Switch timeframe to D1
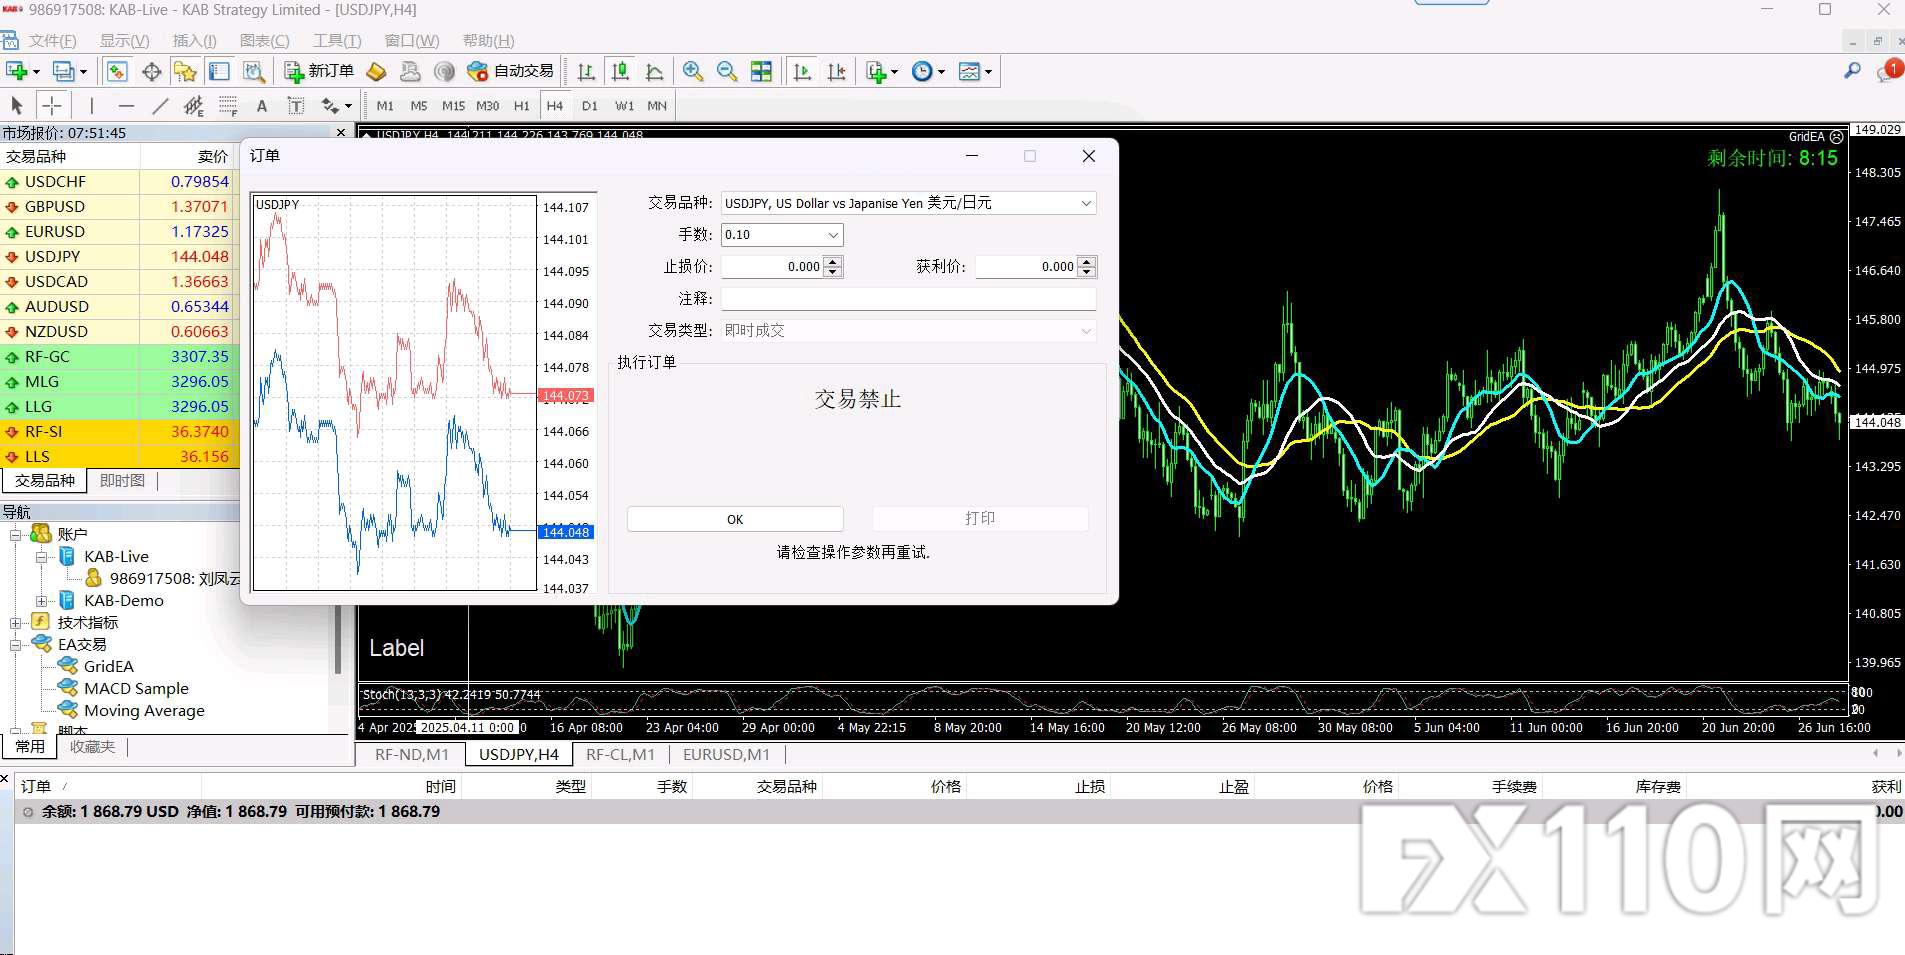The height and width of the screenshot is (955, 1905). point(589,105)
